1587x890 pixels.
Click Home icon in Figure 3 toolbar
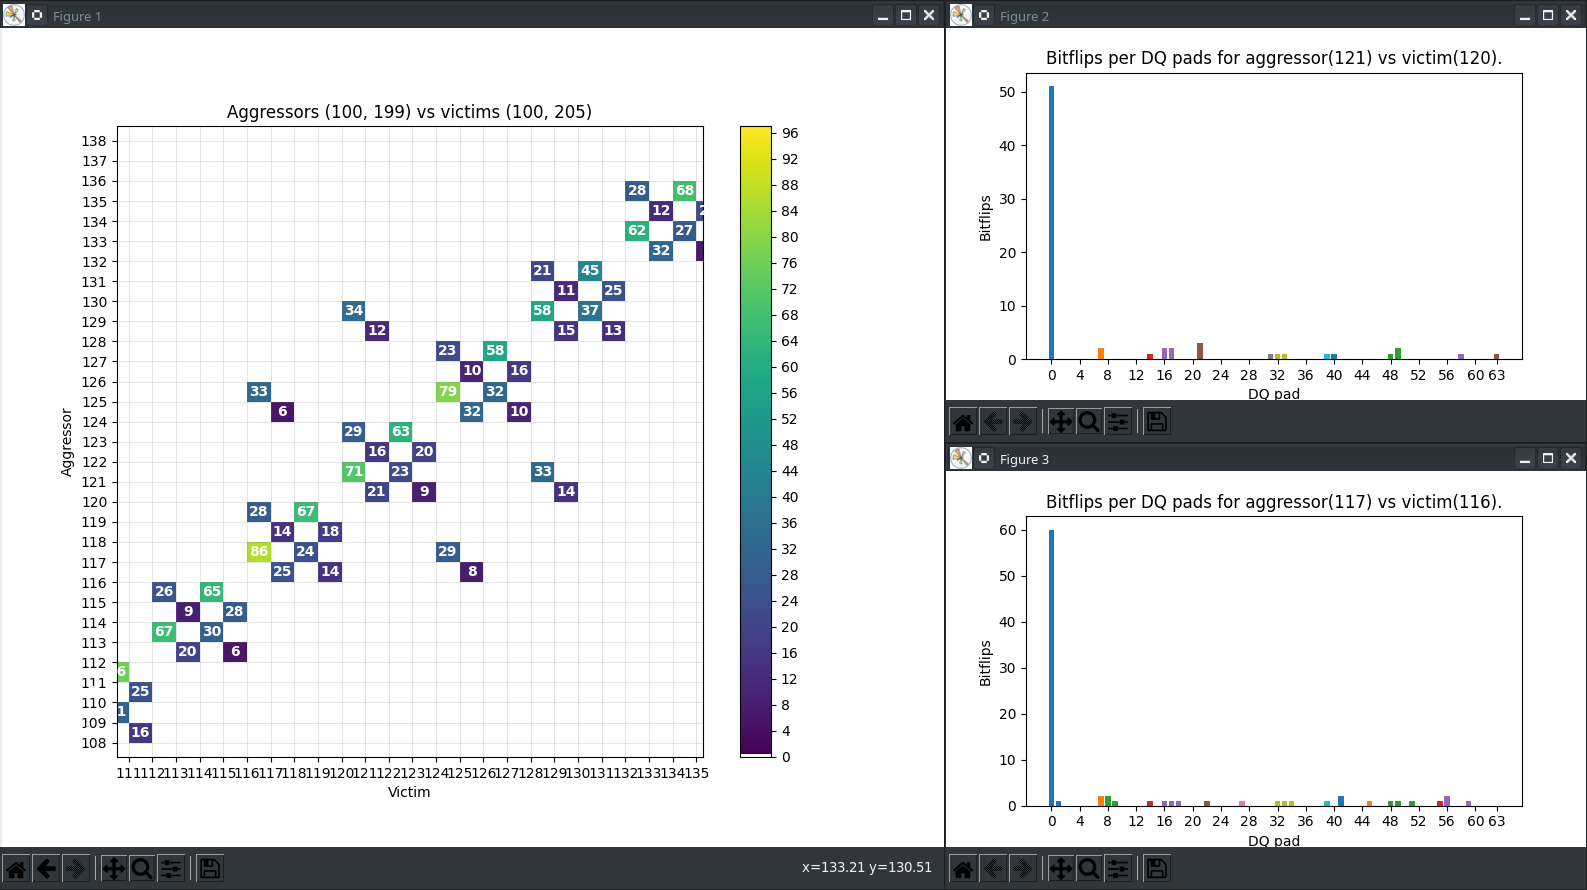pyautogui.click(x=963, y=868)
